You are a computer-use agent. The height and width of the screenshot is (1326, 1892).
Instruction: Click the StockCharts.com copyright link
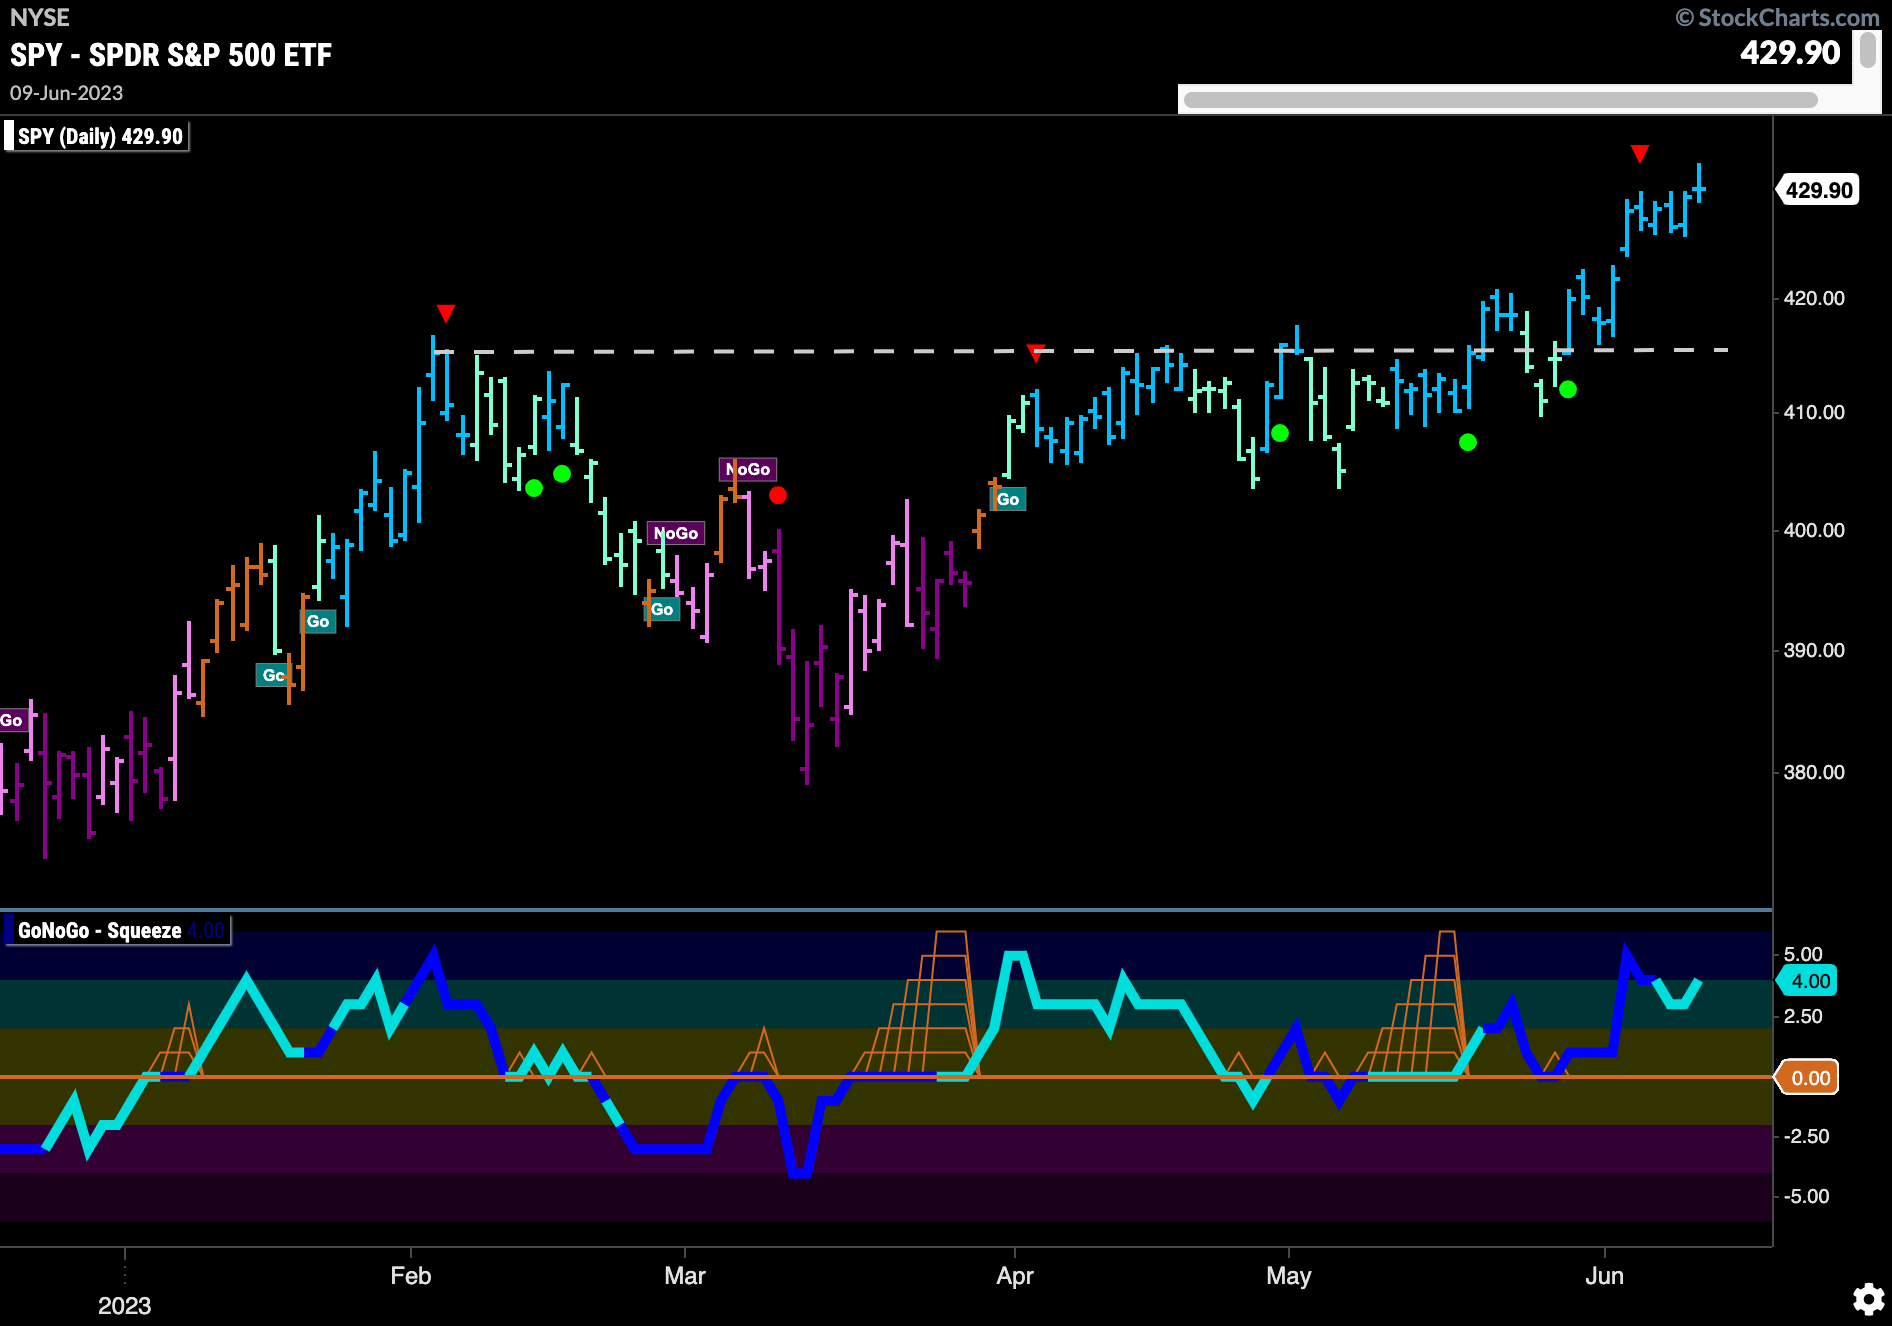tap(1778, 17)
